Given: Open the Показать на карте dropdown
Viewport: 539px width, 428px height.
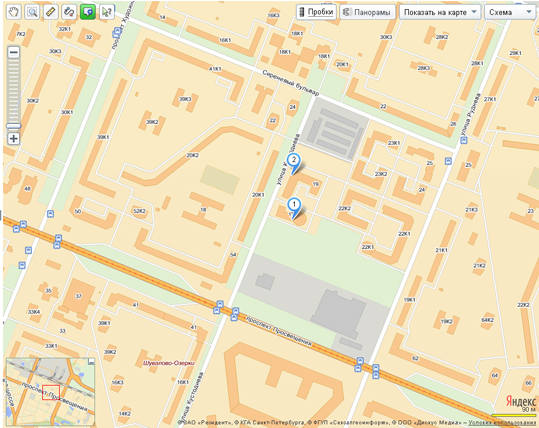Looking at the screenshot, I should coord(440,12).
